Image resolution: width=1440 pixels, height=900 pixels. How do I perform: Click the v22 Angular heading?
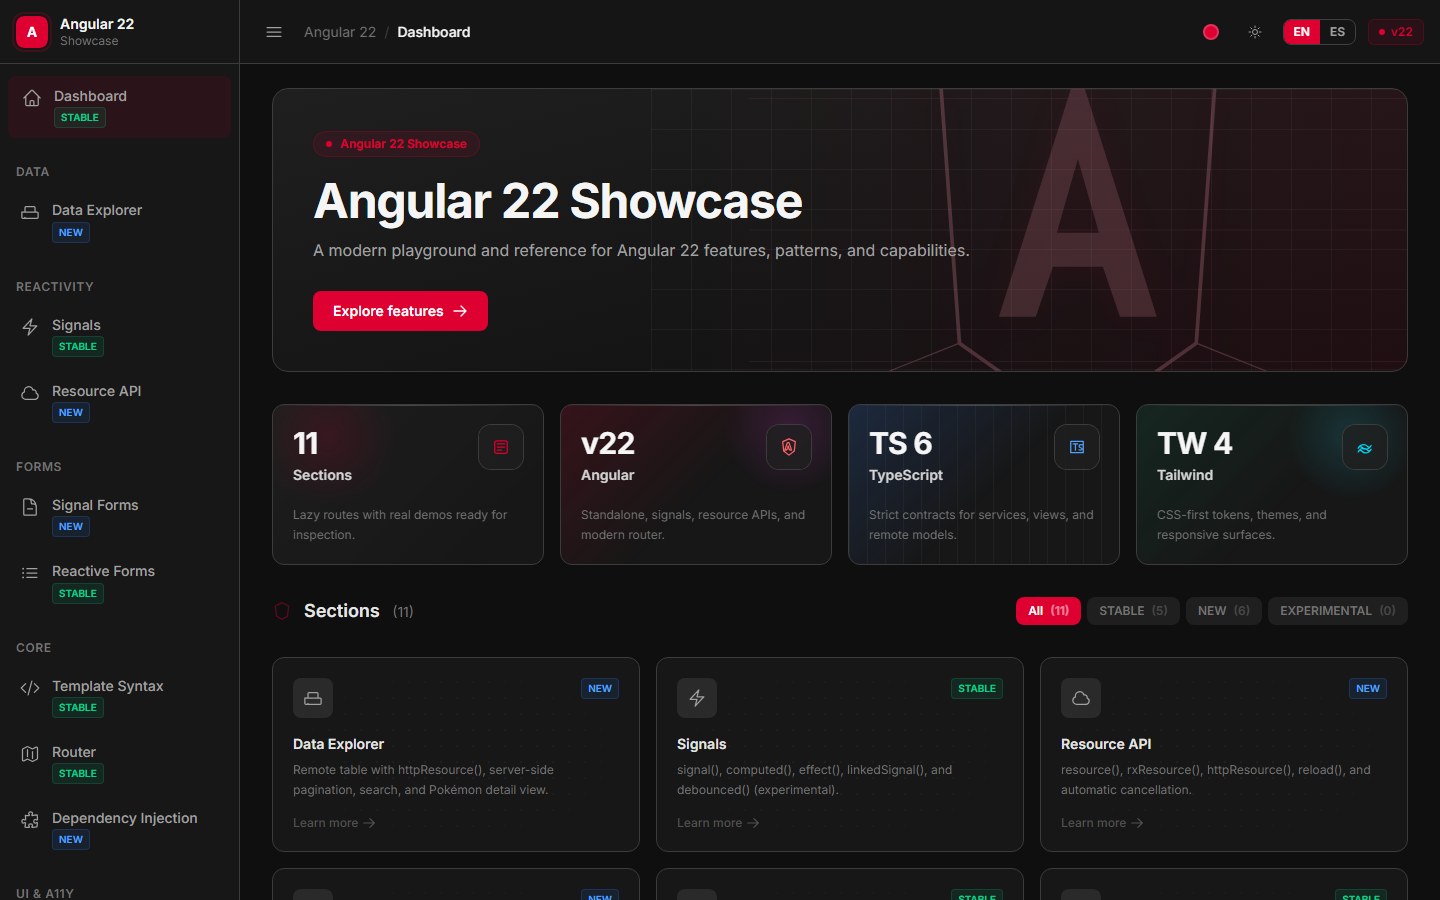coord(608,443)
